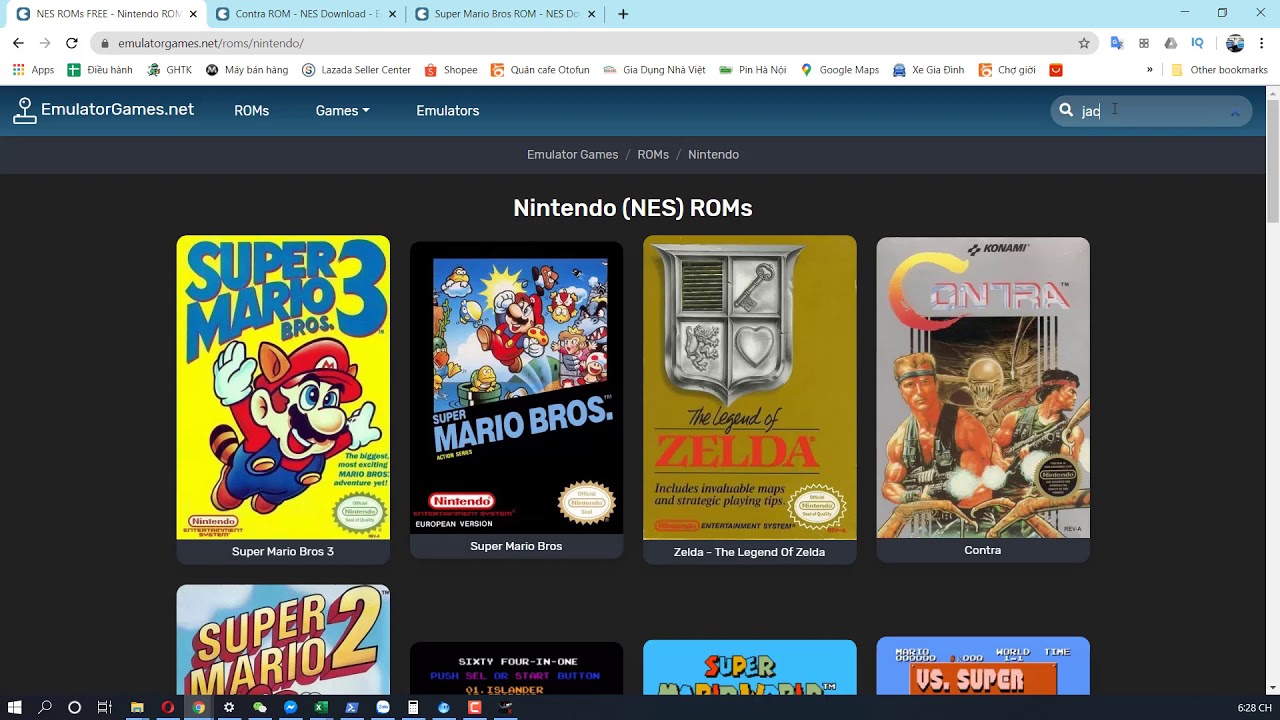
Task: Click the EmulatorGames.net joystick logo icon
Action: 24,110
